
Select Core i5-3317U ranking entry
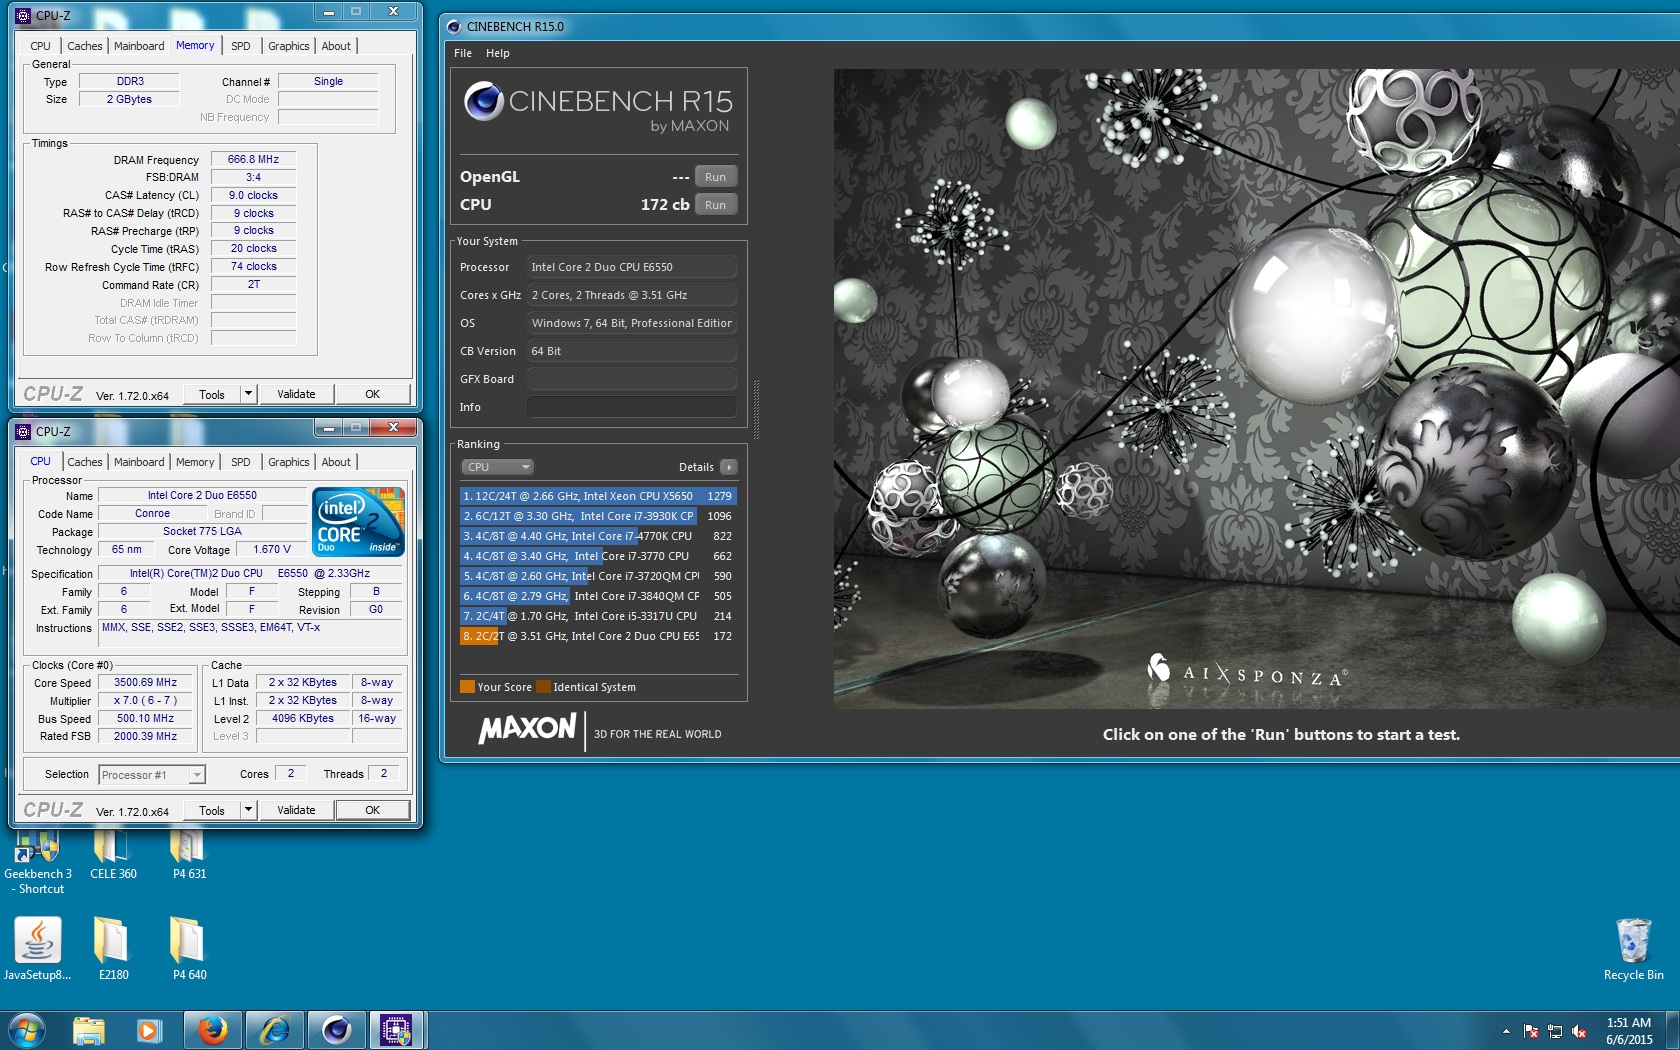coord(598,616)
